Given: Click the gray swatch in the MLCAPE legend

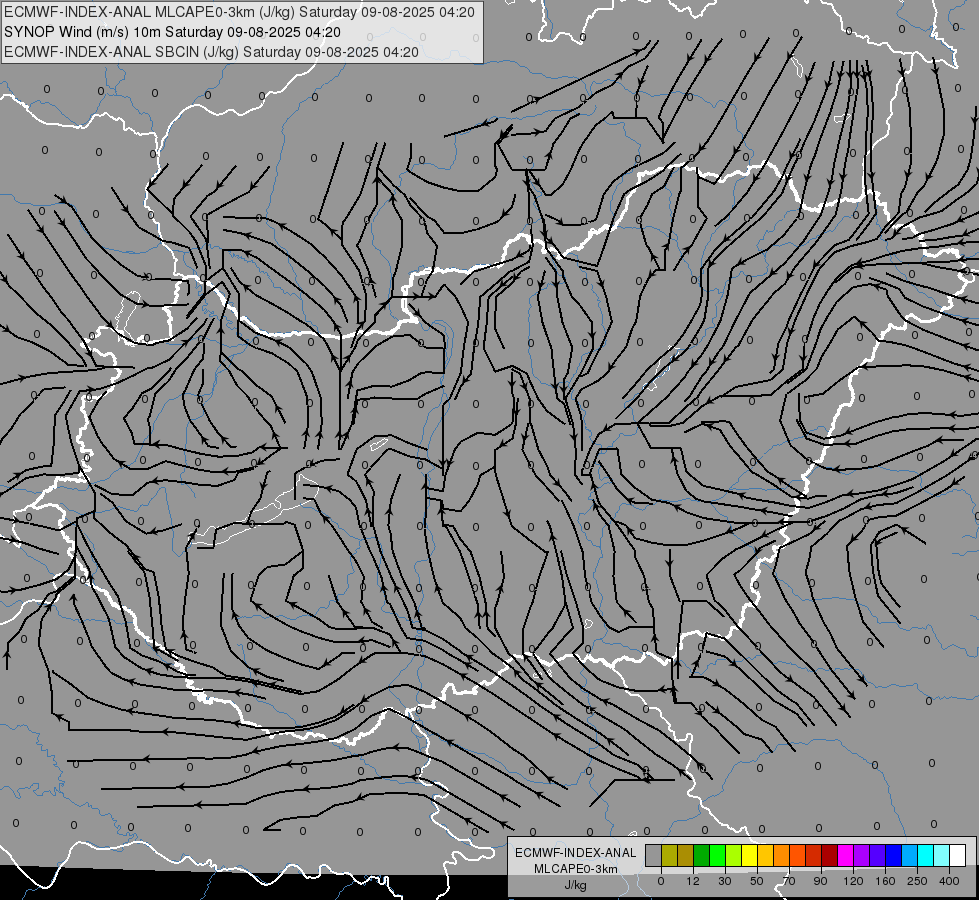Looking at the screenshot, I should pos(654,855).
